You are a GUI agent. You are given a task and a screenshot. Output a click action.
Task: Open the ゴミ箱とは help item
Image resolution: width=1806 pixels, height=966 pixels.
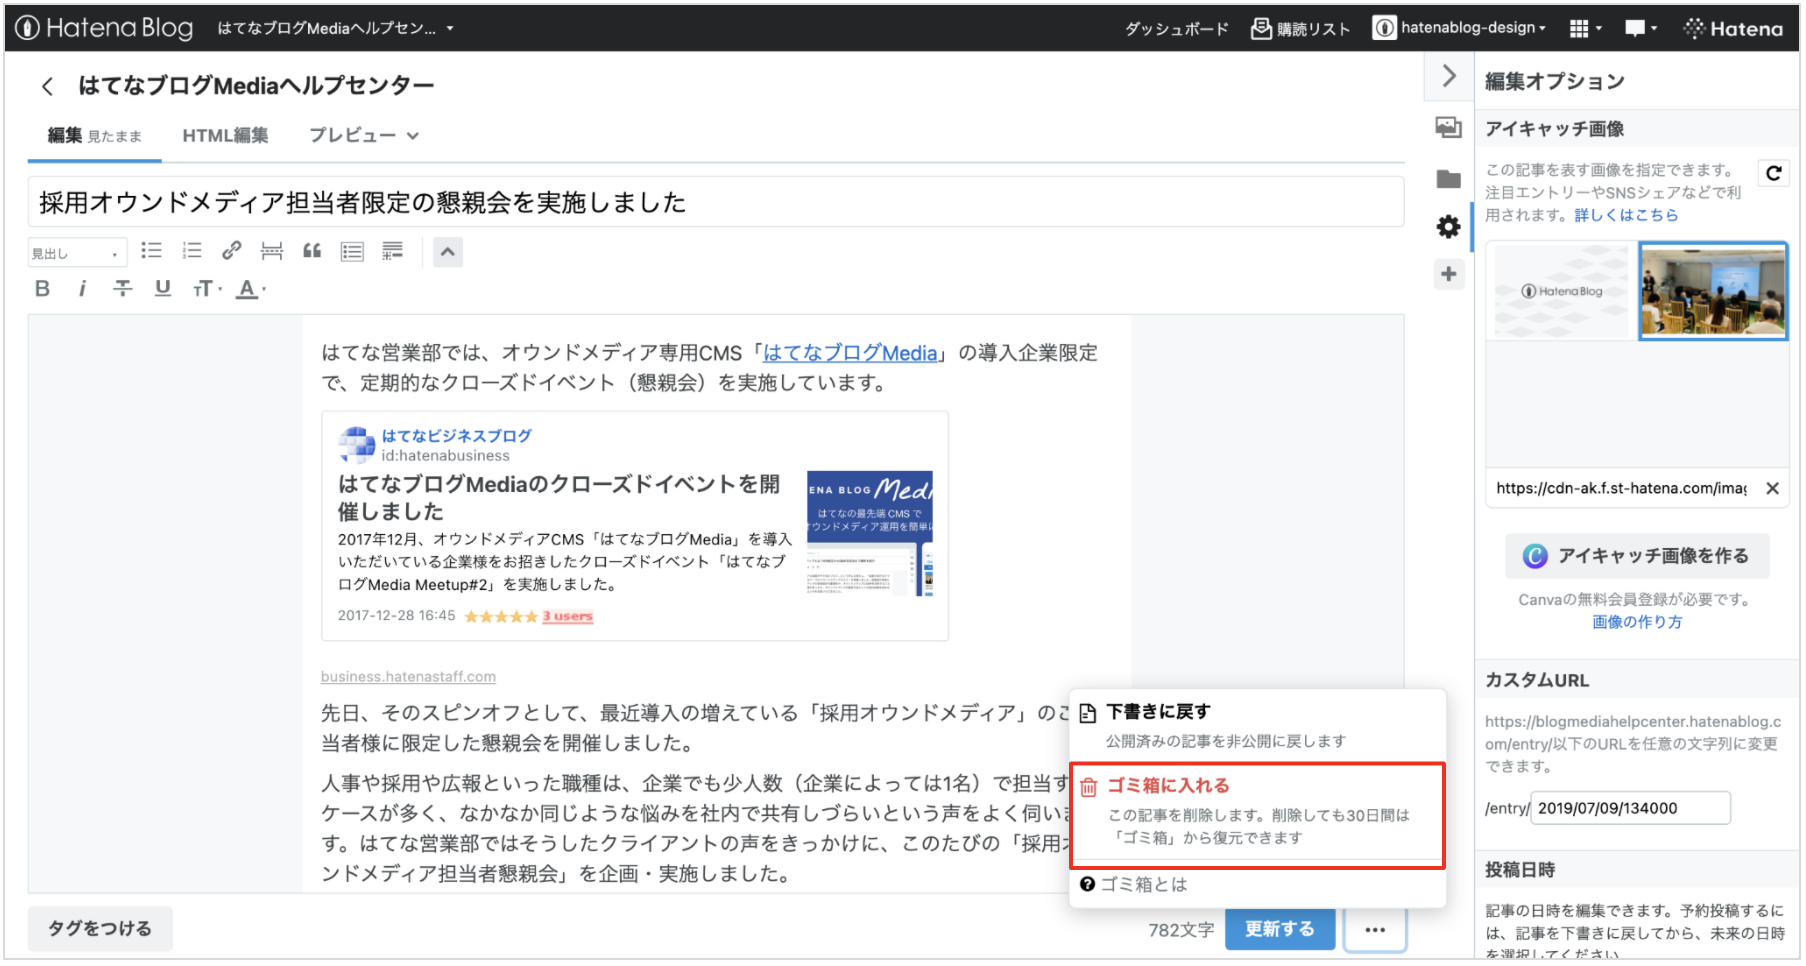pyautogui.click(x=1134, y=885)
